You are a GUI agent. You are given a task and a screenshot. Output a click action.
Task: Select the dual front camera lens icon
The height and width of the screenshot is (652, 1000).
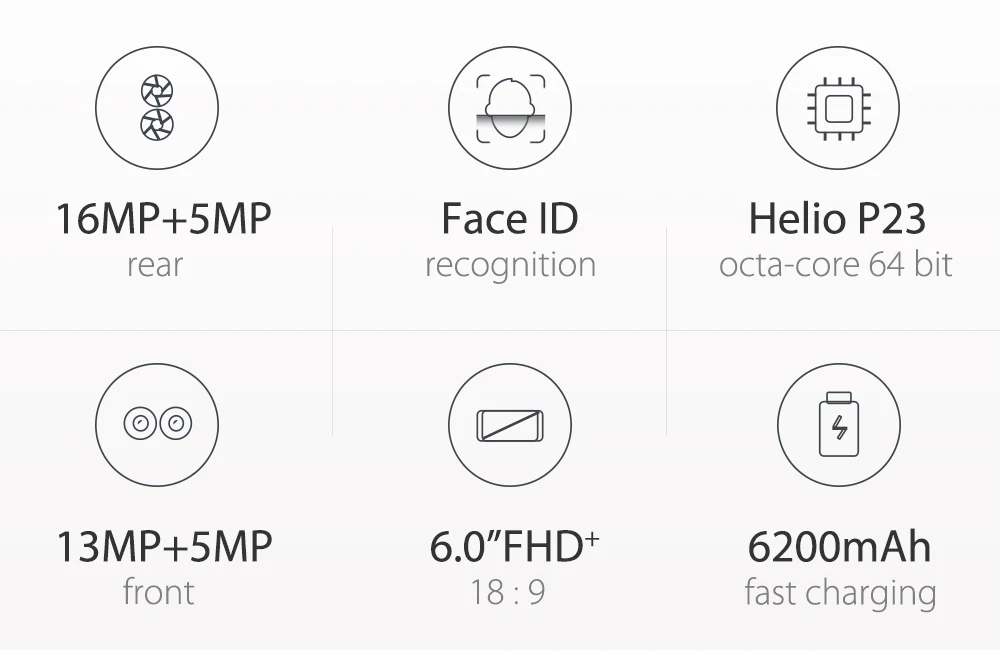click(x=157, y=424)
